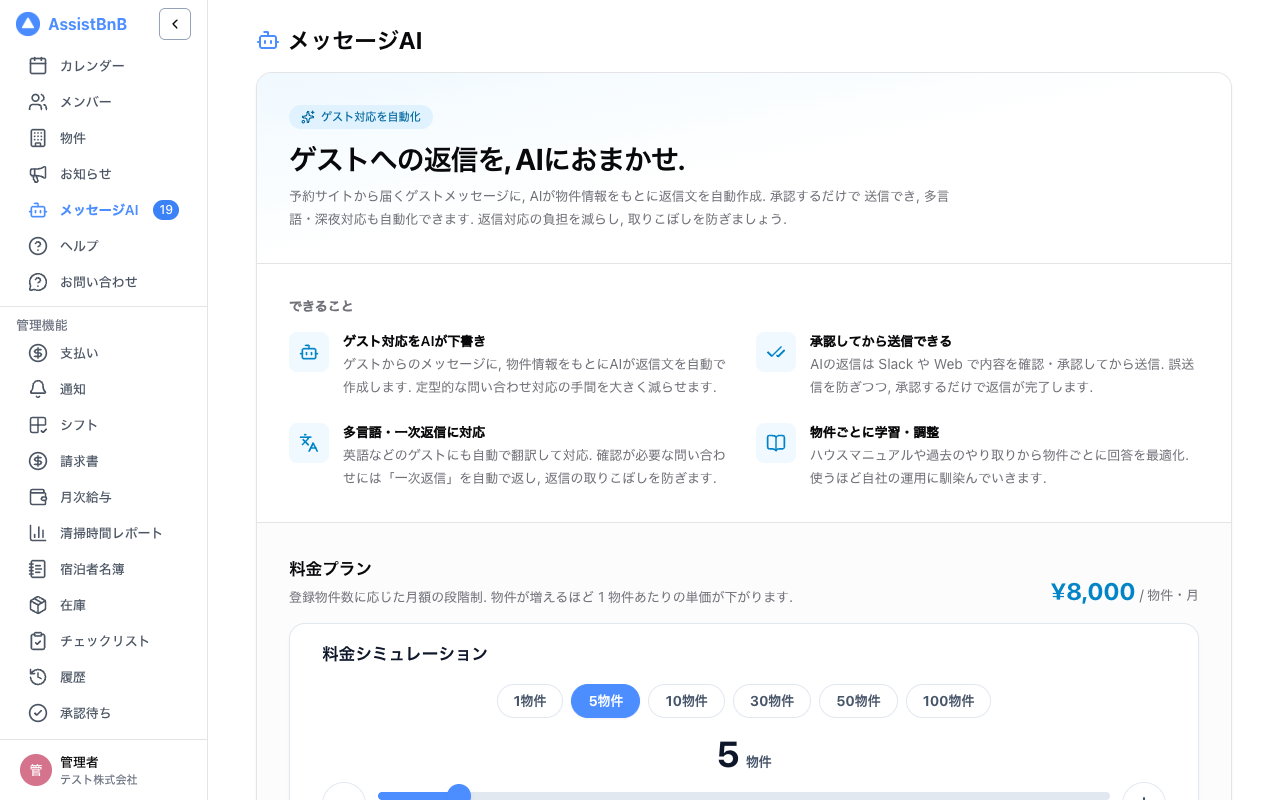
Task: Click the できること section label
Action: (x=321, y=306)
